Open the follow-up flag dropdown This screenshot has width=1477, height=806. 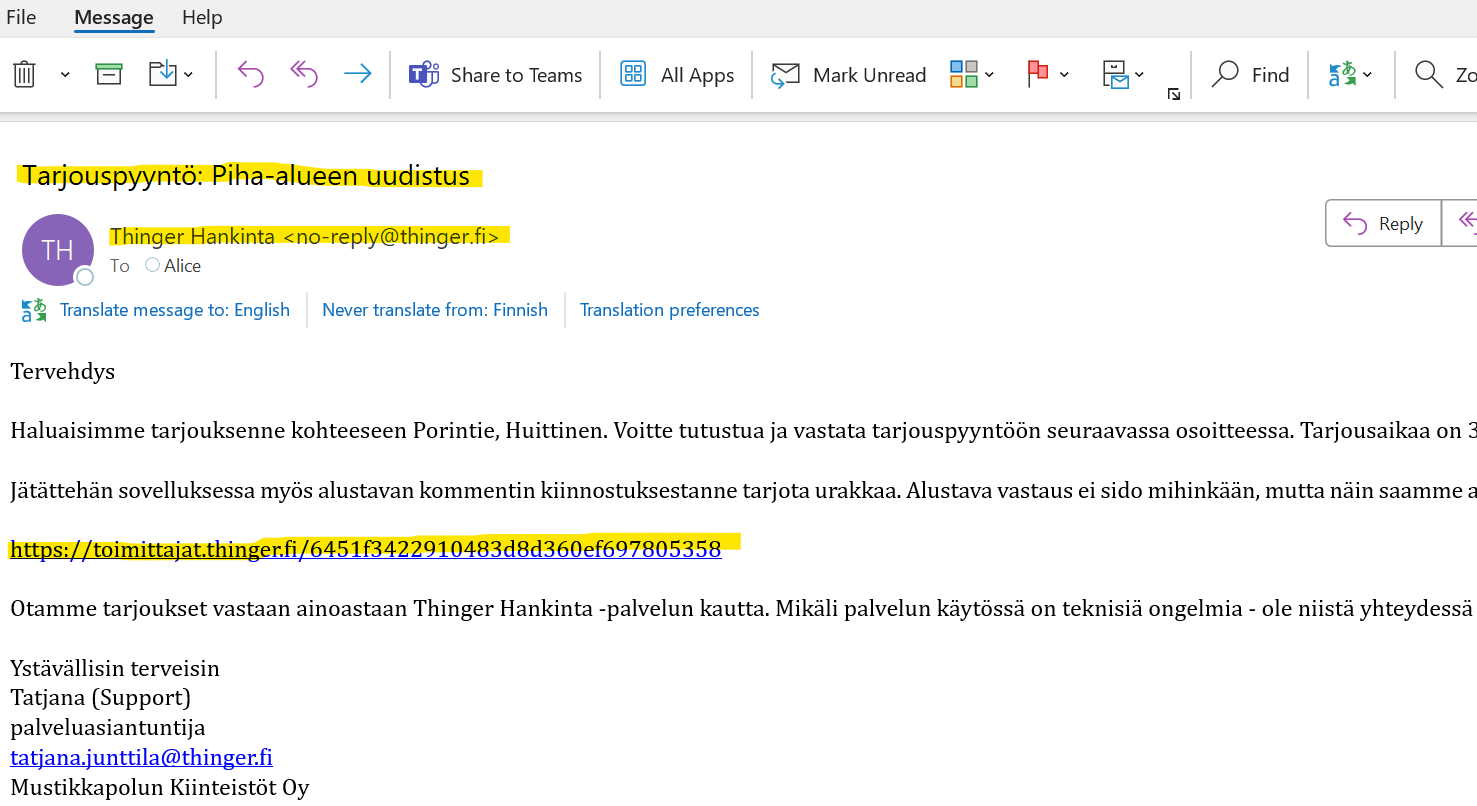click(1048, 74)
